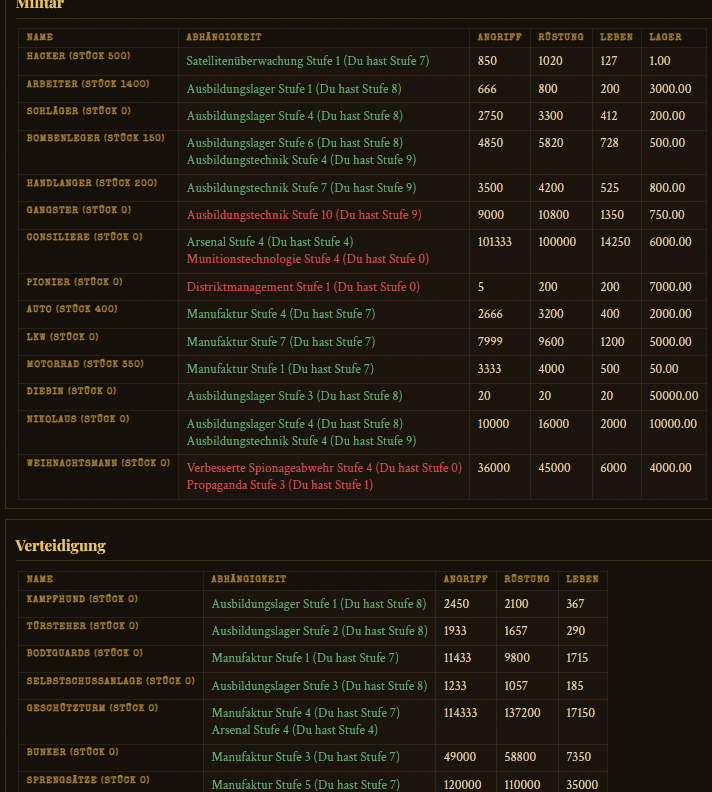
Task: Click Rüstung header in the Verteidigung table
Action: click(526, 579)
